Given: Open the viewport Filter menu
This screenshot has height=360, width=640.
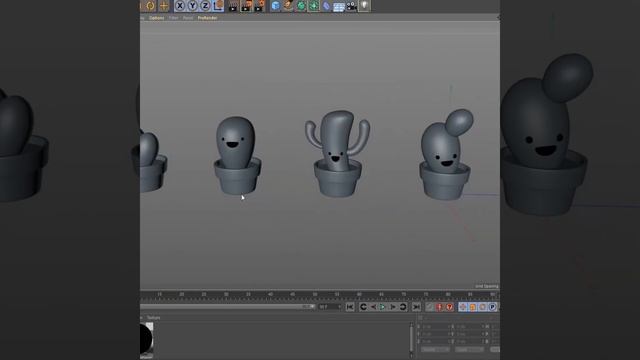Looking at the screenshot, I should click(x=173, y=18).
